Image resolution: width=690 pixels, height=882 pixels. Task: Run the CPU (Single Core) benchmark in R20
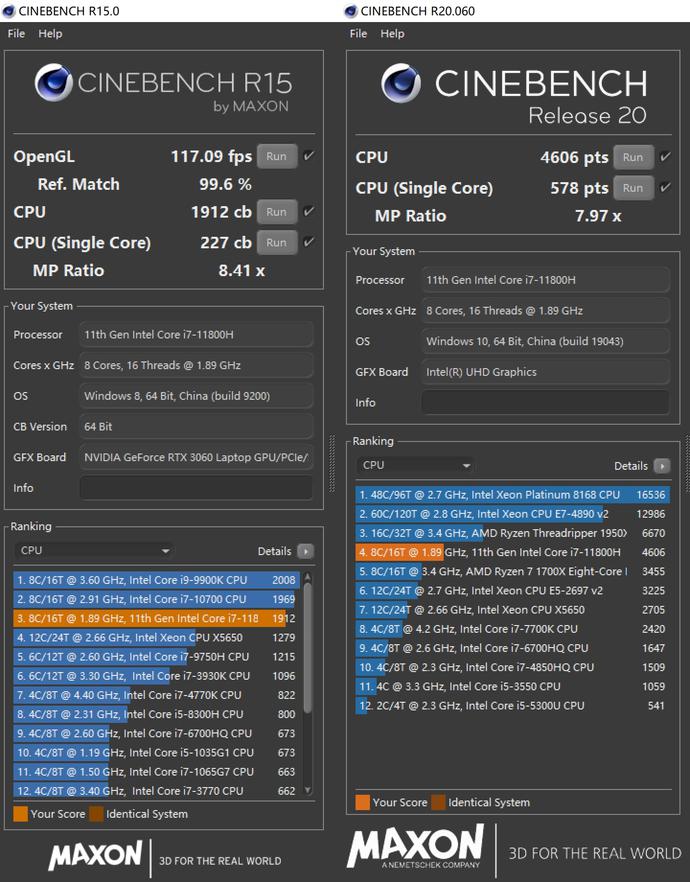pyautogui.click(x=633, y=188)
